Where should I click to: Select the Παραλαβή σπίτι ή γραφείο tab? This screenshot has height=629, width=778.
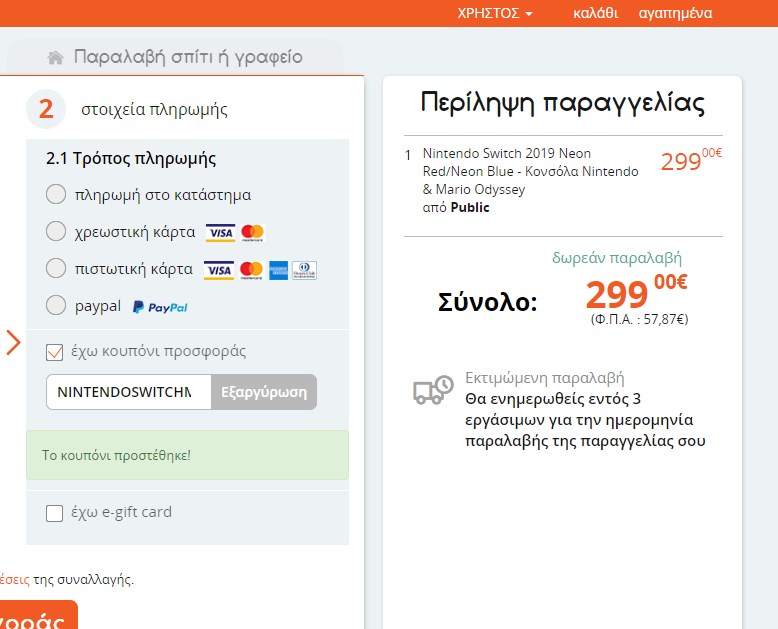[x=175, y=57]
